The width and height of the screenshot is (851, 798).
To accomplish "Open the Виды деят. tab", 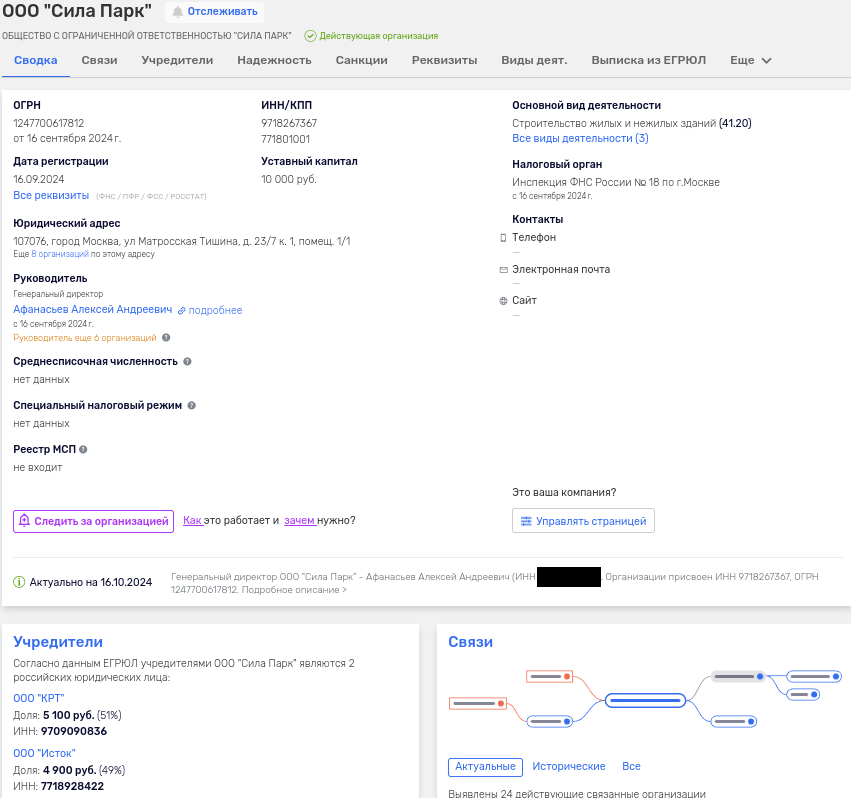I will [534, 60].
